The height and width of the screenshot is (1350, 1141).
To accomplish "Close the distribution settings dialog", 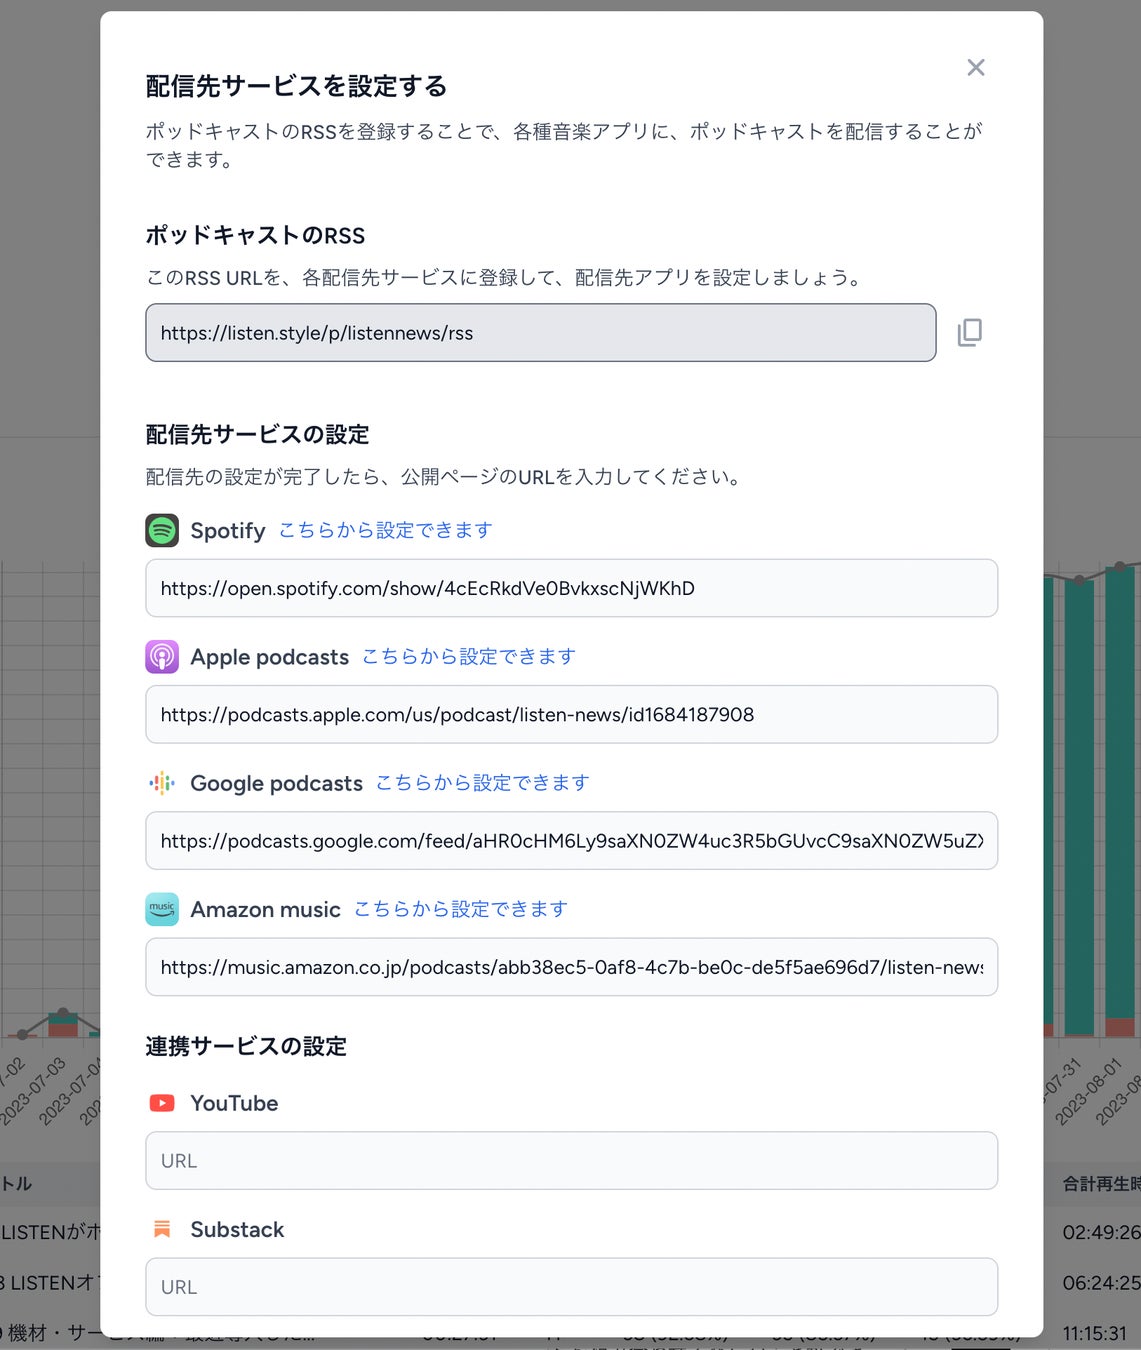I will click(x=976, y=67).
